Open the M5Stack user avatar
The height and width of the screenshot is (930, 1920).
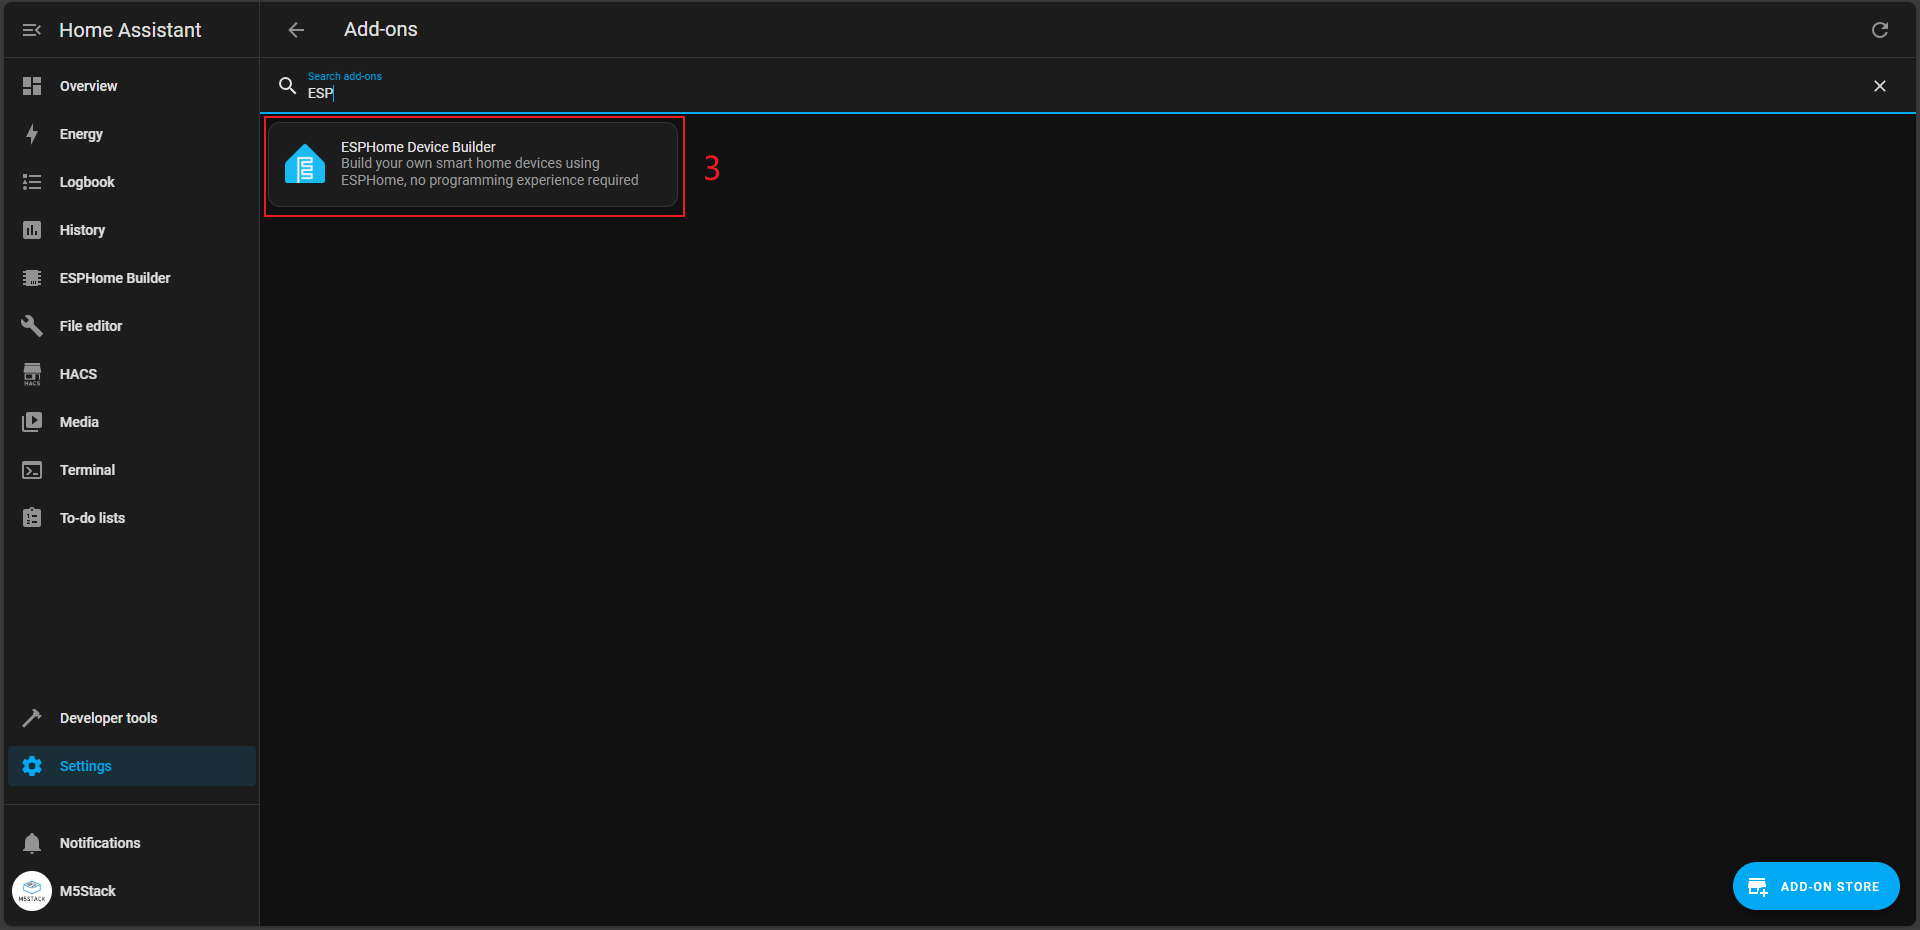32,891
